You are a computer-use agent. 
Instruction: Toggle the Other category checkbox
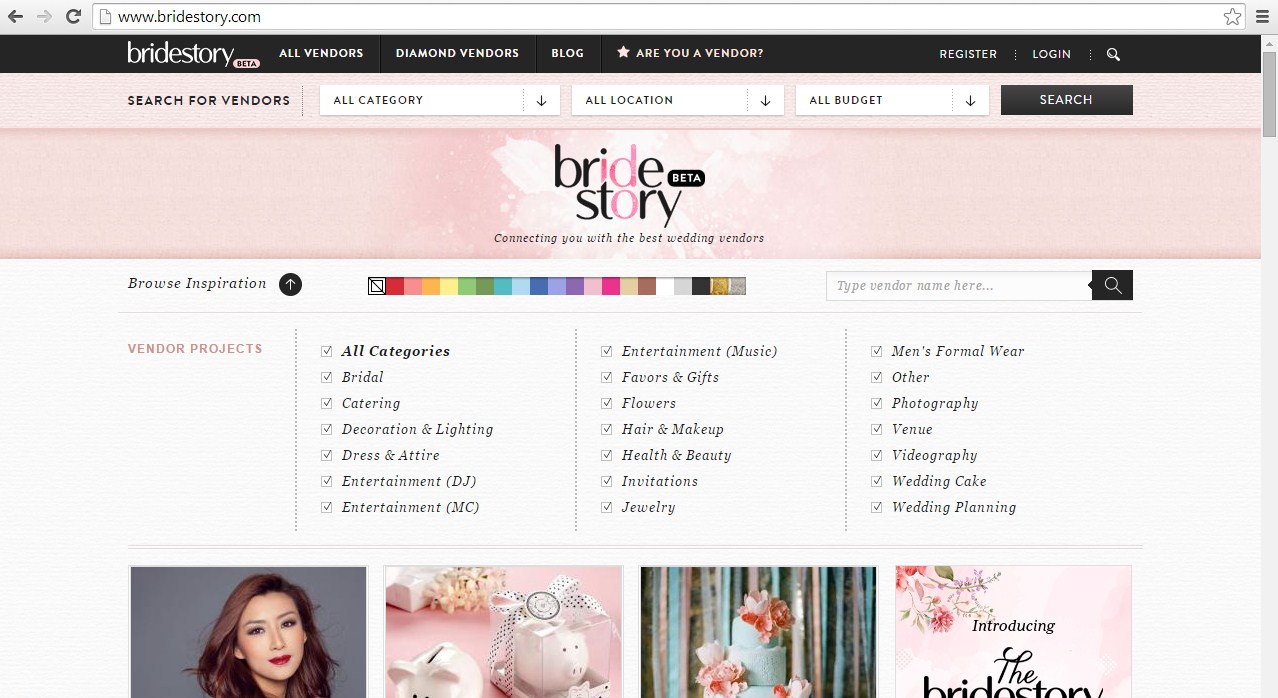(877, 377)
